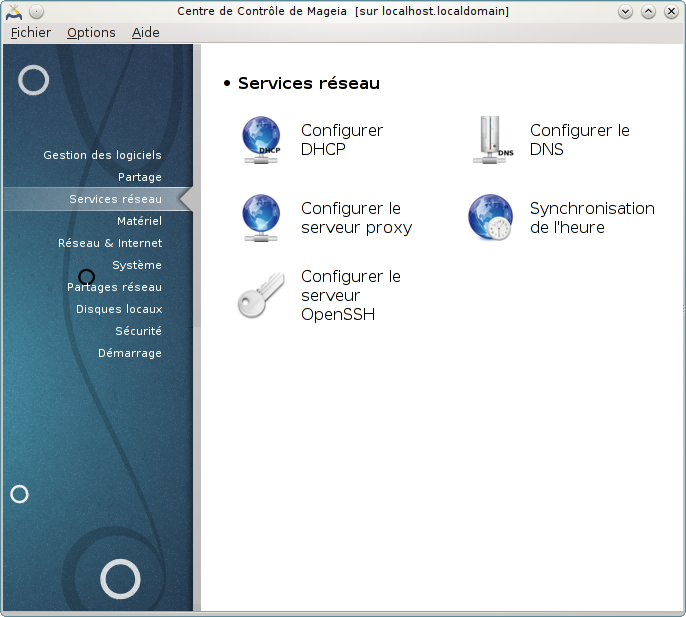Open the Démarrage category
The width and height of the screenshot is (686, 617).
130,353
